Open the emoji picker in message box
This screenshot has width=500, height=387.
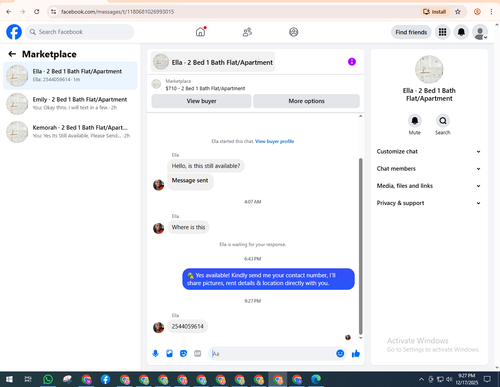pos(340,353)
